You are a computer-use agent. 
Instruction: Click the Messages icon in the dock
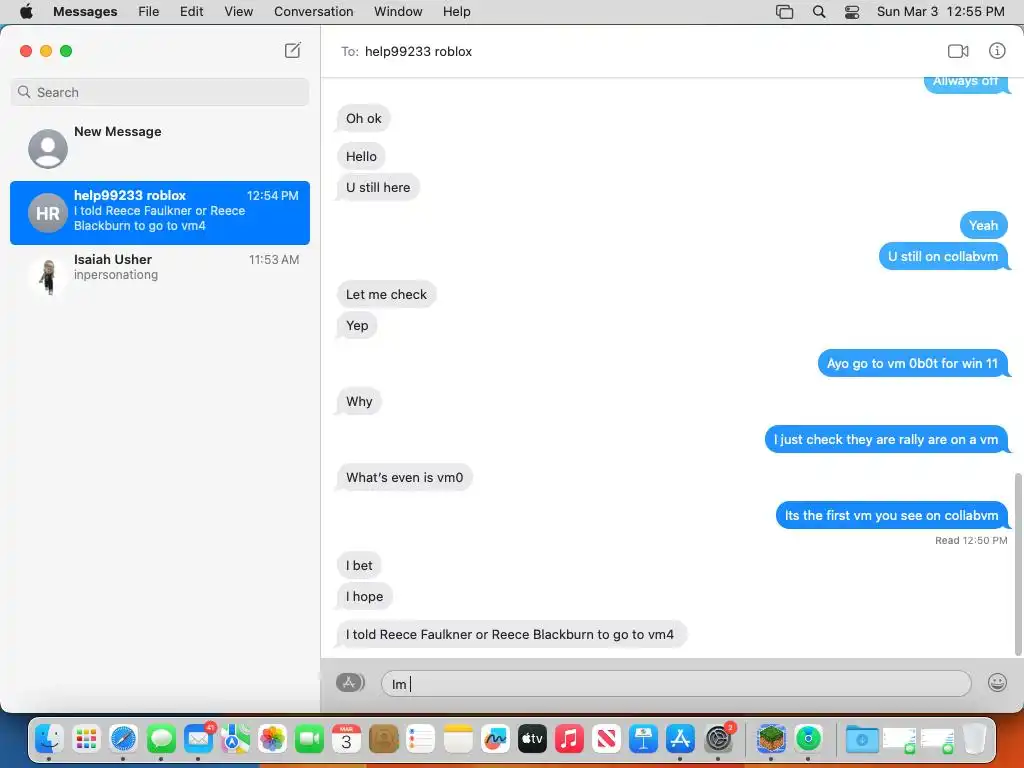(161, 739)
